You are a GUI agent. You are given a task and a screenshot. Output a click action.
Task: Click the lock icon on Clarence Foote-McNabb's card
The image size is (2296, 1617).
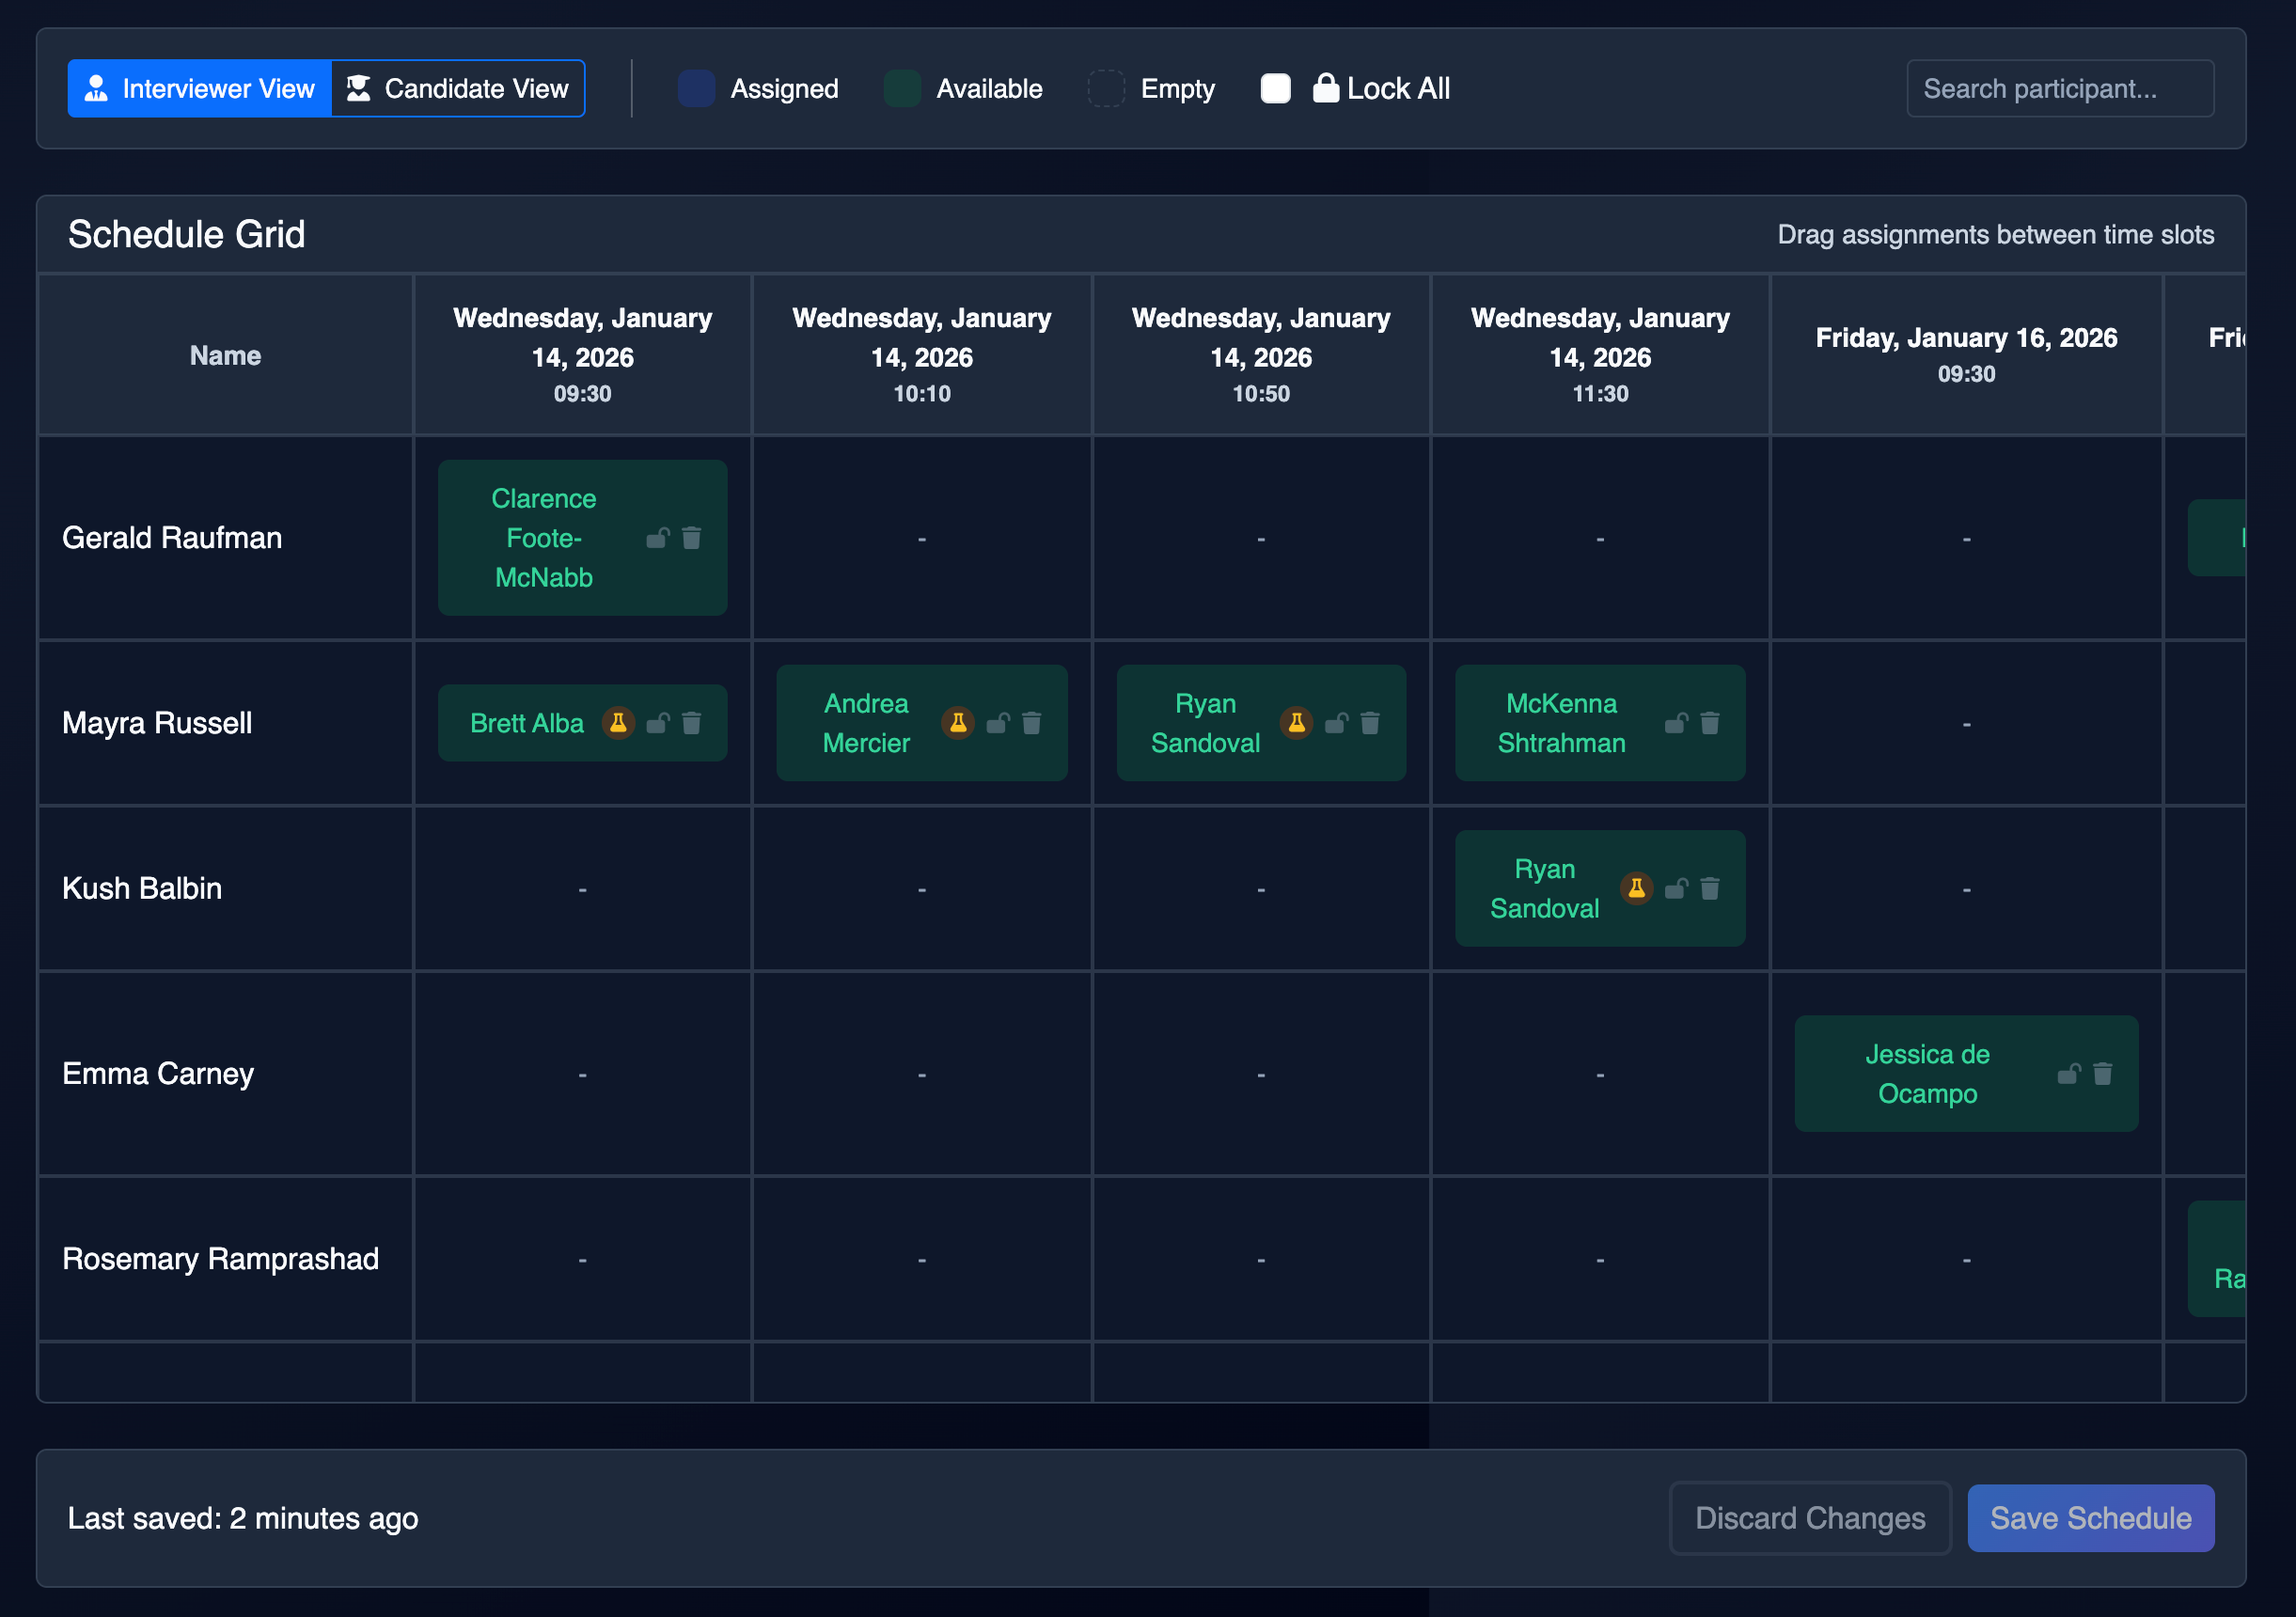(x=658, y=537)
